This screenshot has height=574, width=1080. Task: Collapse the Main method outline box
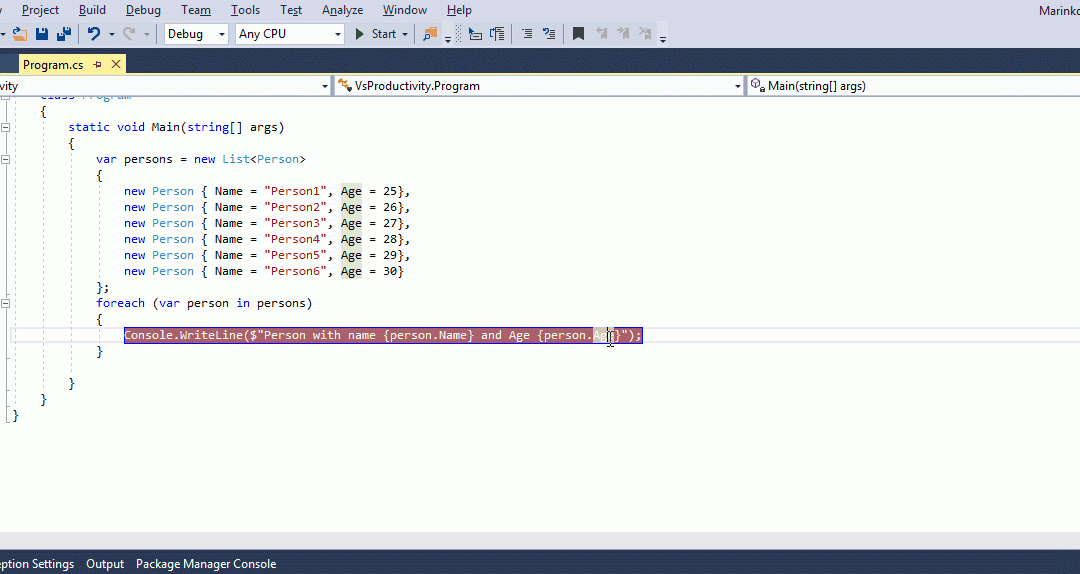point(6,127)
